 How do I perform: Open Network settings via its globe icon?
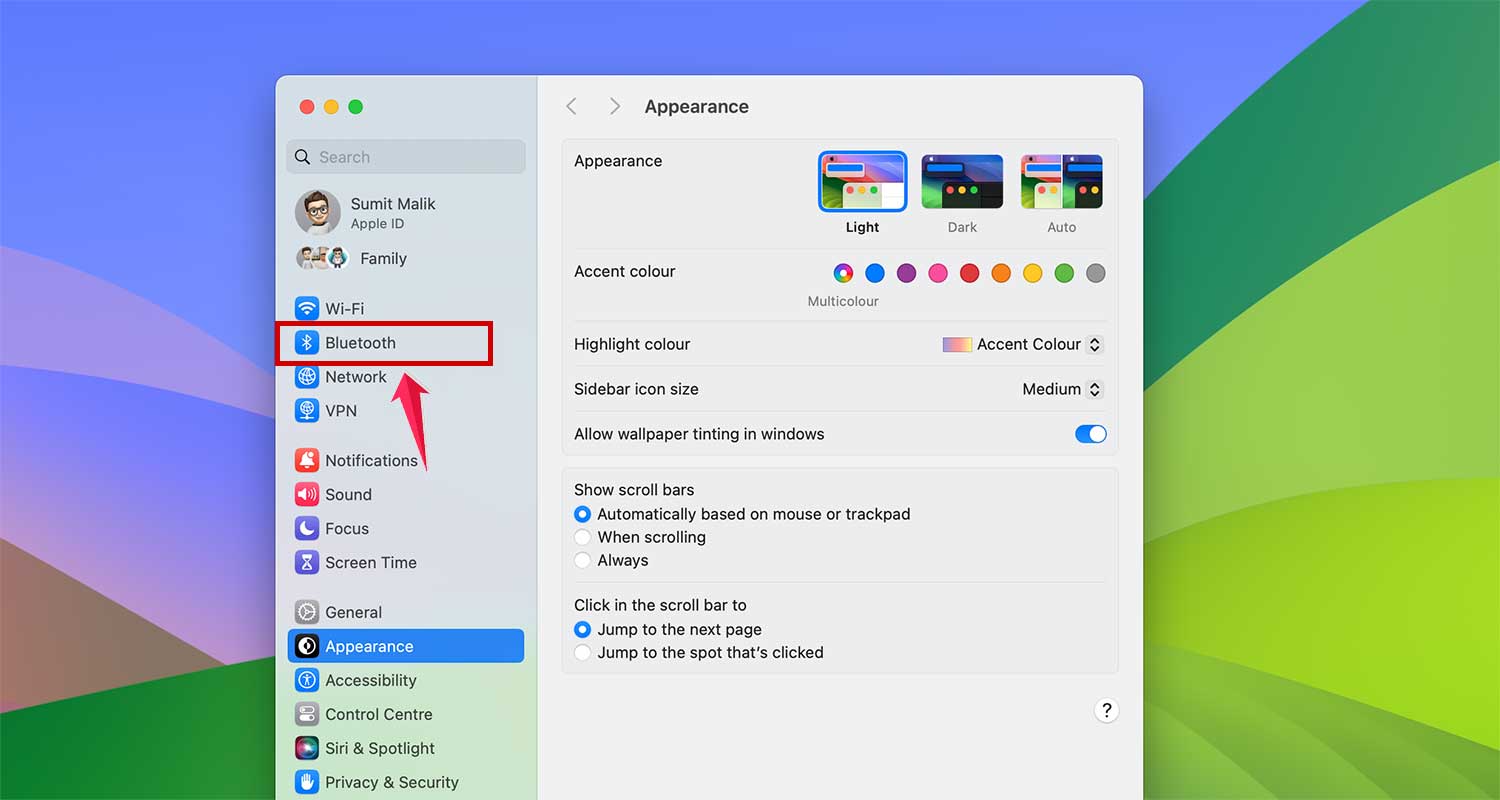307,377
